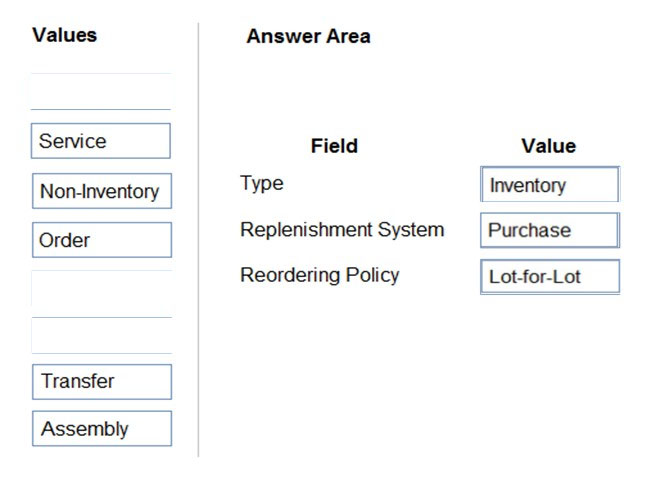Image resolution: width=651 pixels, height=481 pixels.
Task: Select the Service value box
Action: (x=101, y=141)
